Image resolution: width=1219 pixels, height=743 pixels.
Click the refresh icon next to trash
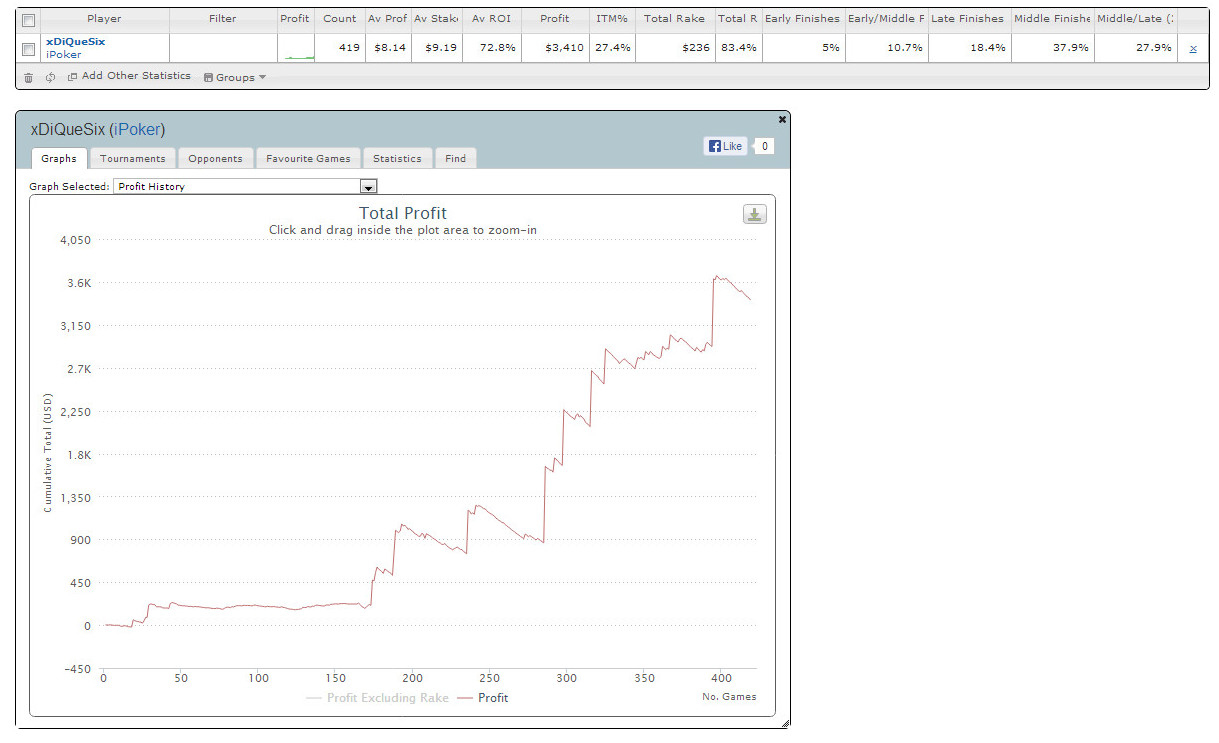50,77
